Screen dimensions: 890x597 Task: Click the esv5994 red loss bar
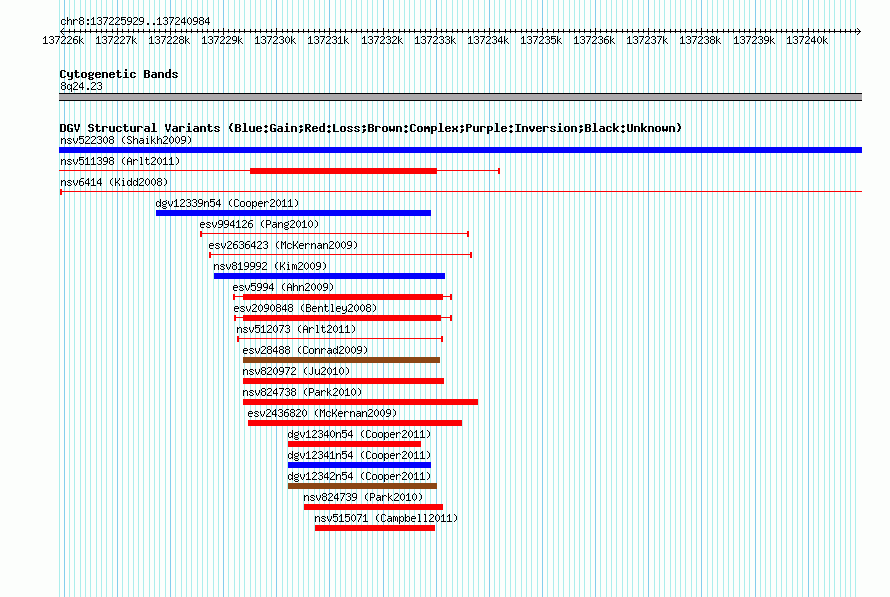343,297
